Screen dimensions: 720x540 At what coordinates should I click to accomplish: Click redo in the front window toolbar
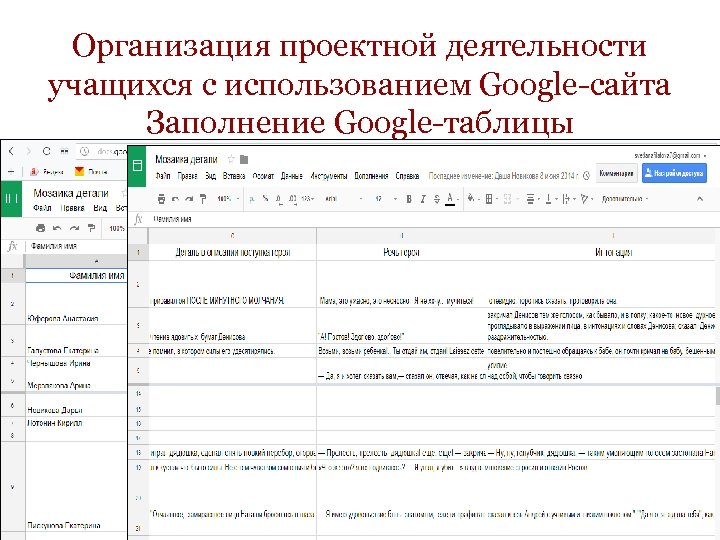click(189, 199)
